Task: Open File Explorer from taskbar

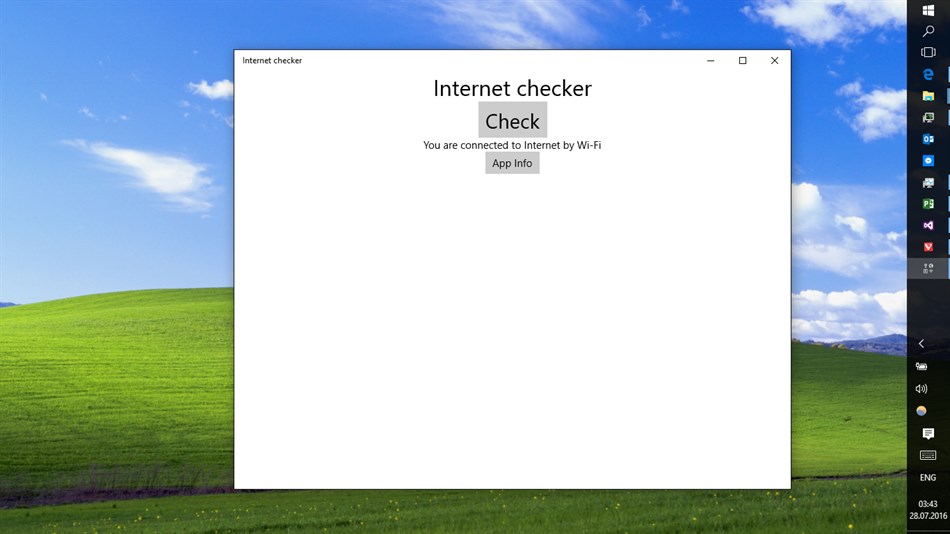Action: 928,96
